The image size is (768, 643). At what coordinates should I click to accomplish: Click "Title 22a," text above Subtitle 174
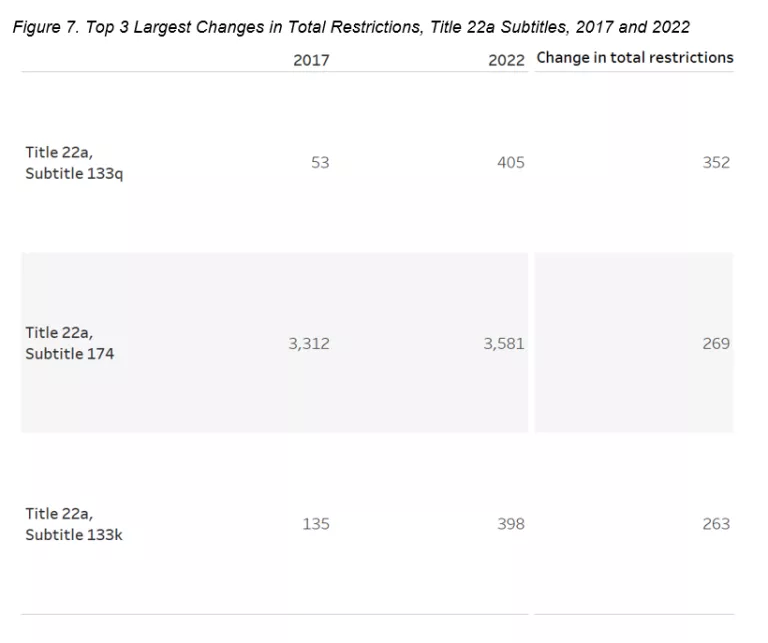point(59,333)
